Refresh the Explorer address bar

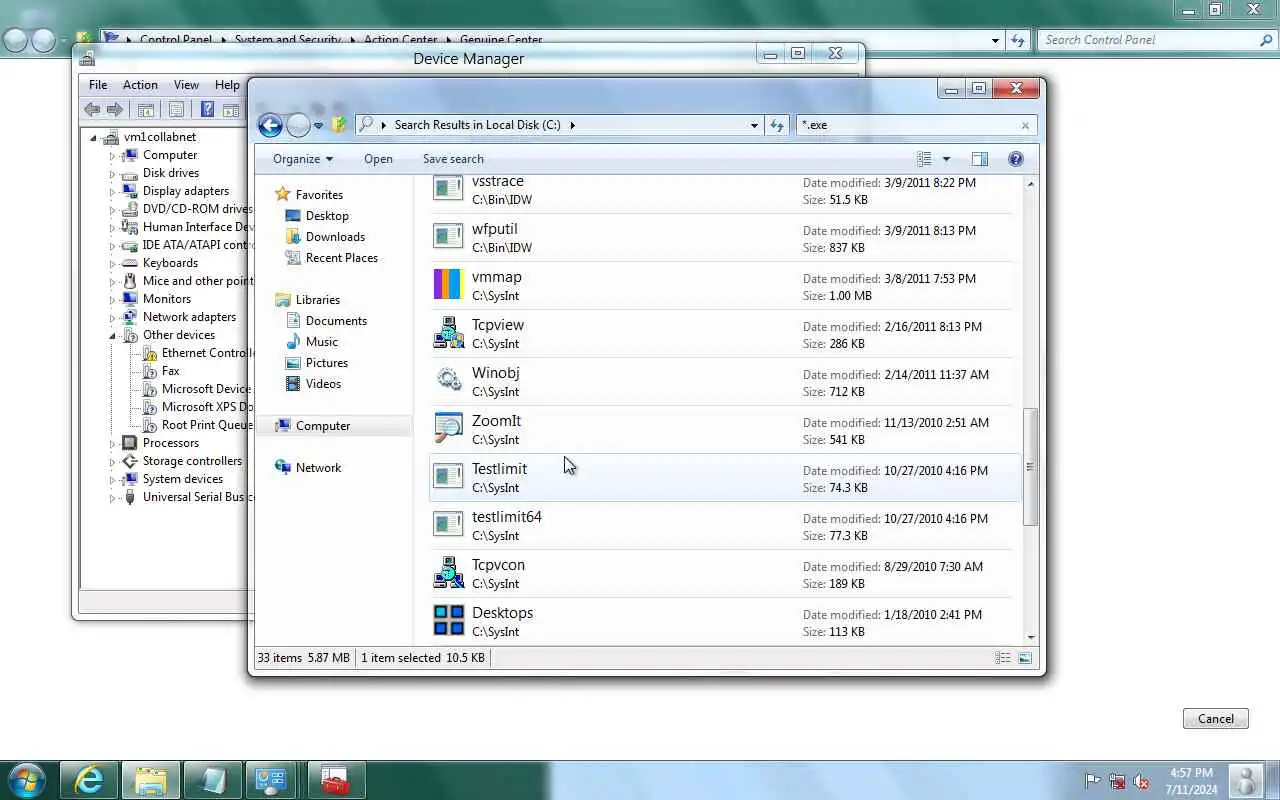[777, 125]
